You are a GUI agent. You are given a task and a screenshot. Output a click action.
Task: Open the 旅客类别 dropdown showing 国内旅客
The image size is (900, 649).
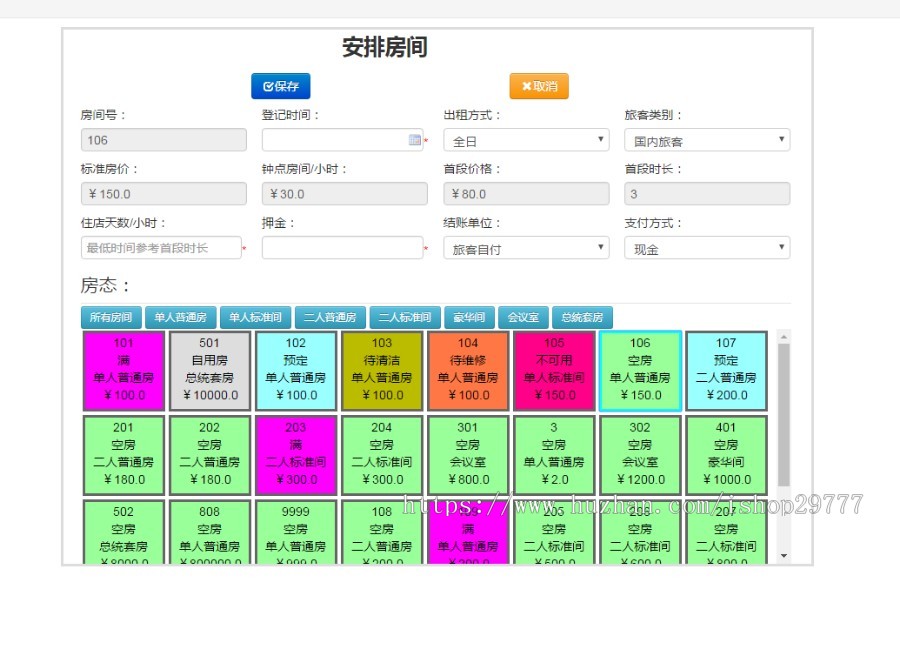click(x=707, y=139)
